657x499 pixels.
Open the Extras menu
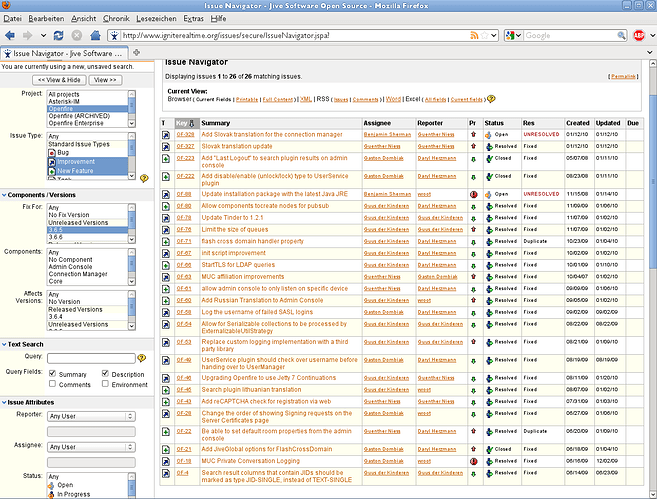193,19
